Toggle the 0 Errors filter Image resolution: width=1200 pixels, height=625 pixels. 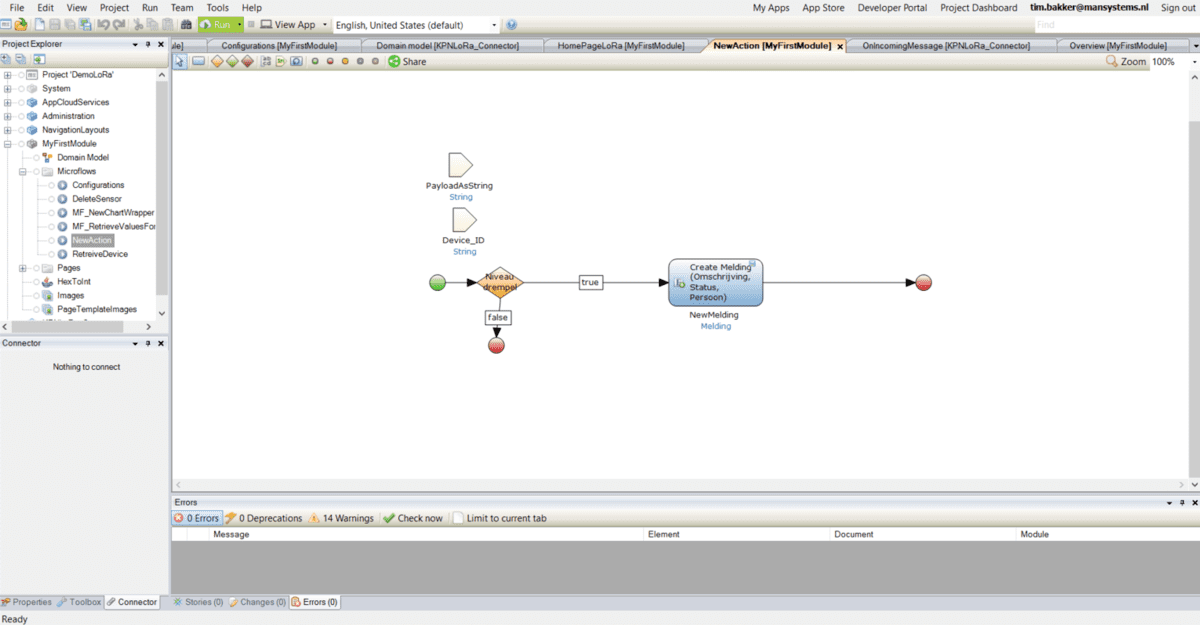(x=196, y=518)
